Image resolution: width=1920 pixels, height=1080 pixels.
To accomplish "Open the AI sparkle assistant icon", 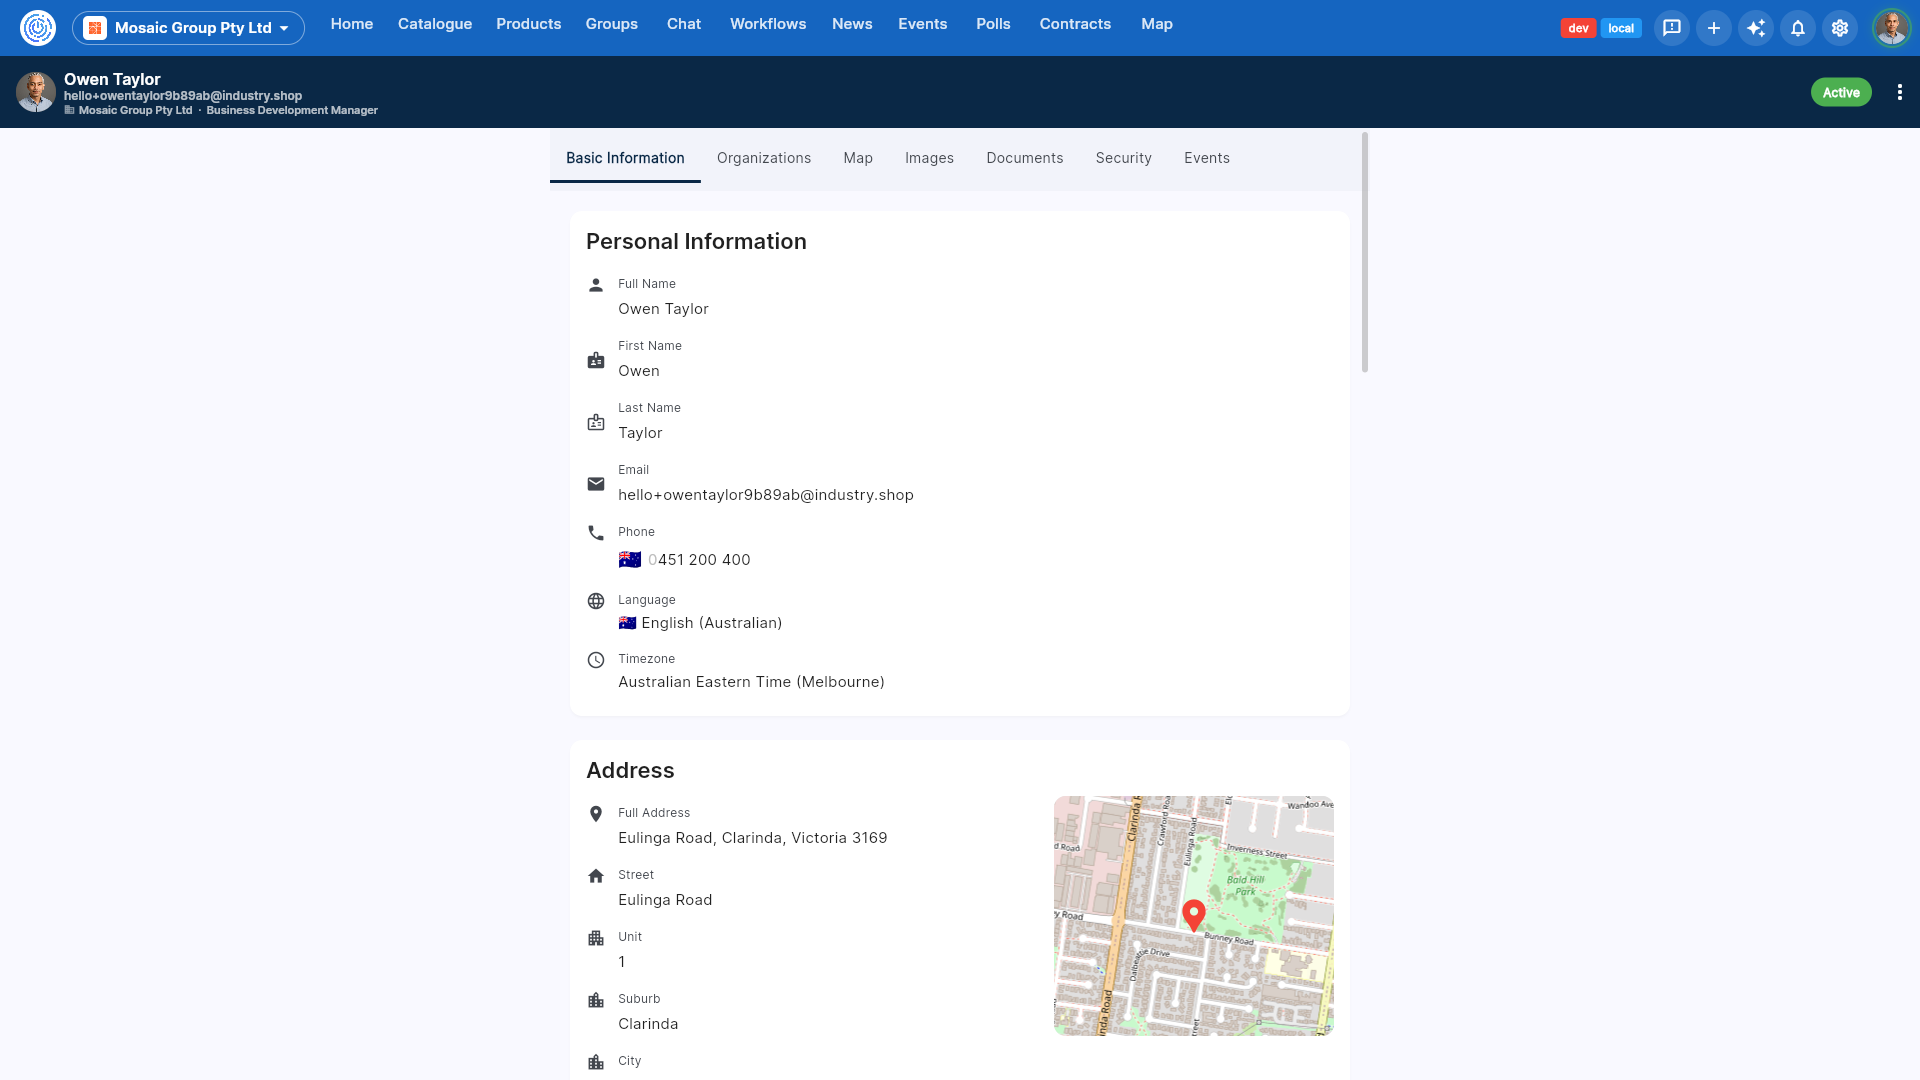I will 1756,28.
